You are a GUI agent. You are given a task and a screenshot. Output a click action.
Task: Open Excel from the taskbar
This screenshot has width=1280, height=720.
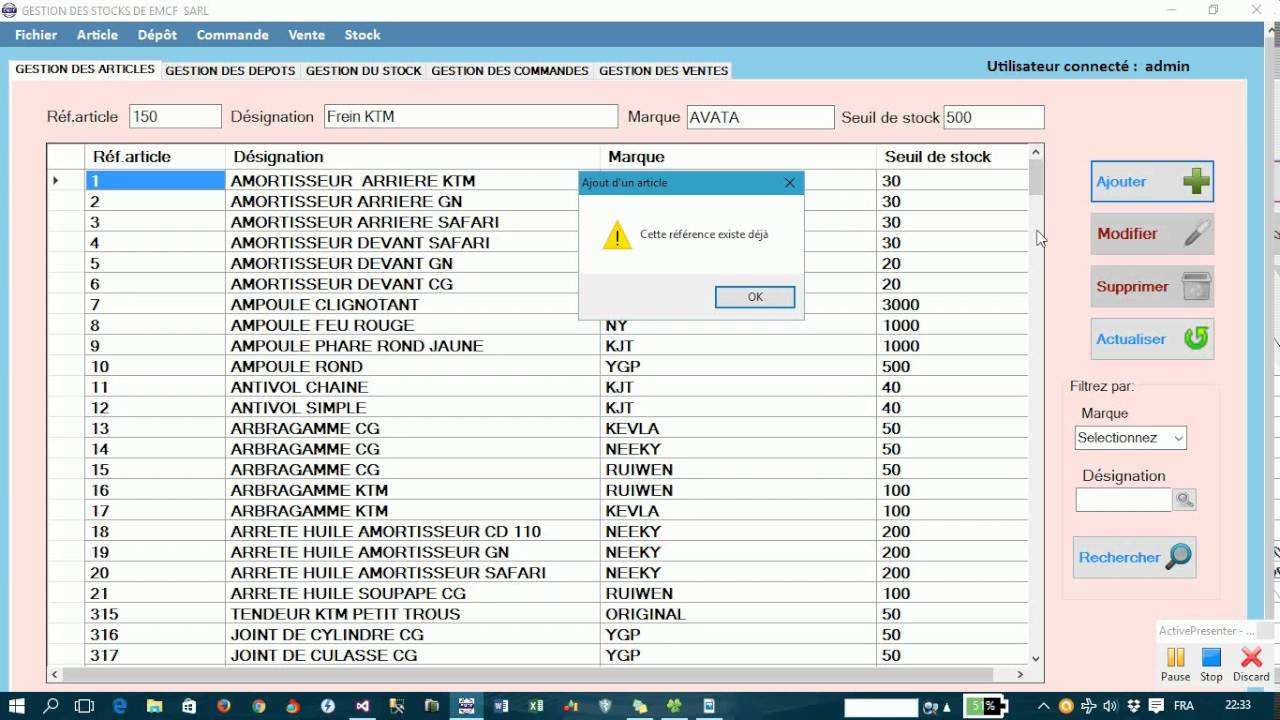536,706
